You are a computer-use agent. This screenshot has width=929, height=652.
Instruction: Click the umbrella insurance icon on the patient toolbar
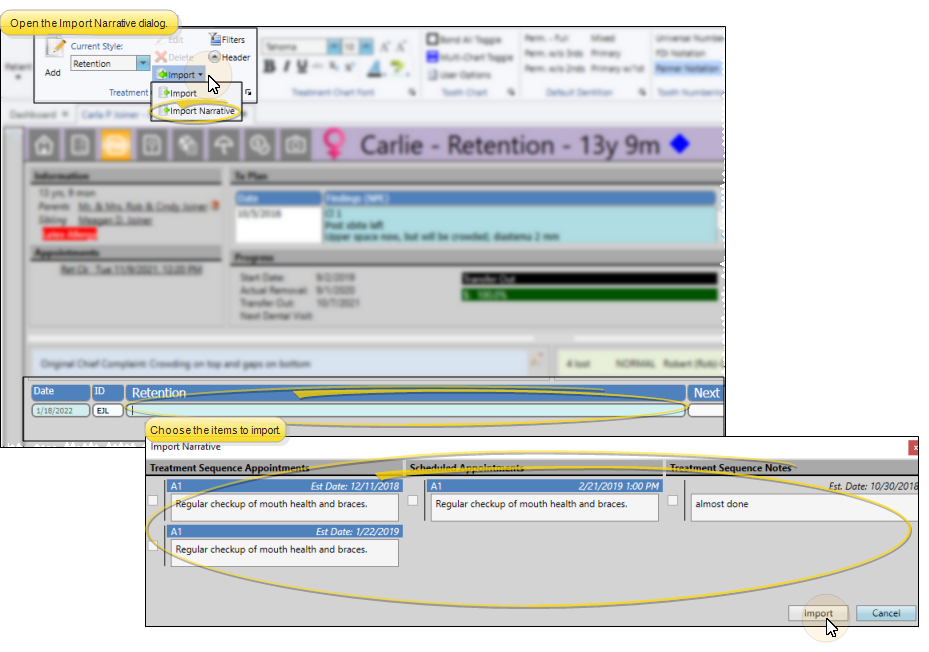223,145
